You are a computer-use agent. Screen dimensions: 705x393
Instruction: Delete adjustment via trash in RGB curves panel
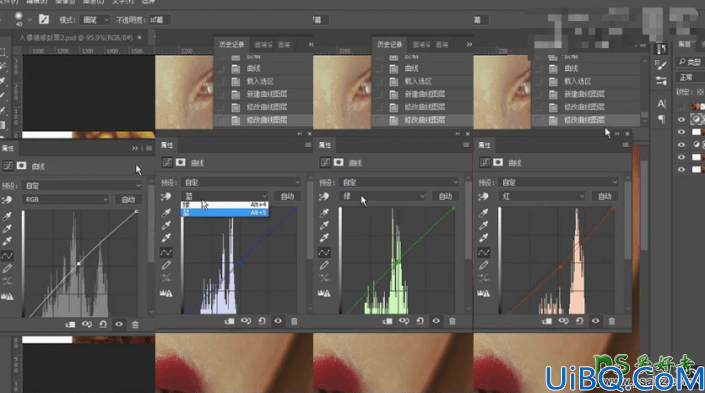(135, 324)
